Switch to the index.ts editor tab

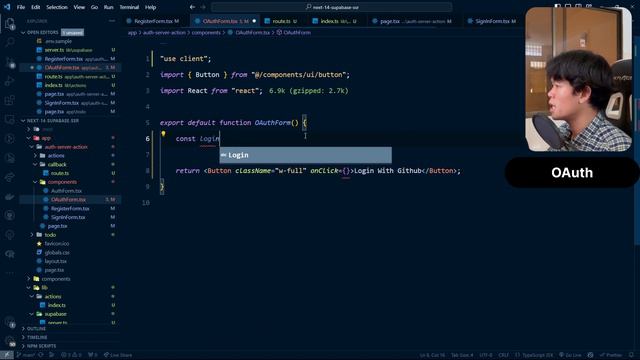335,21
